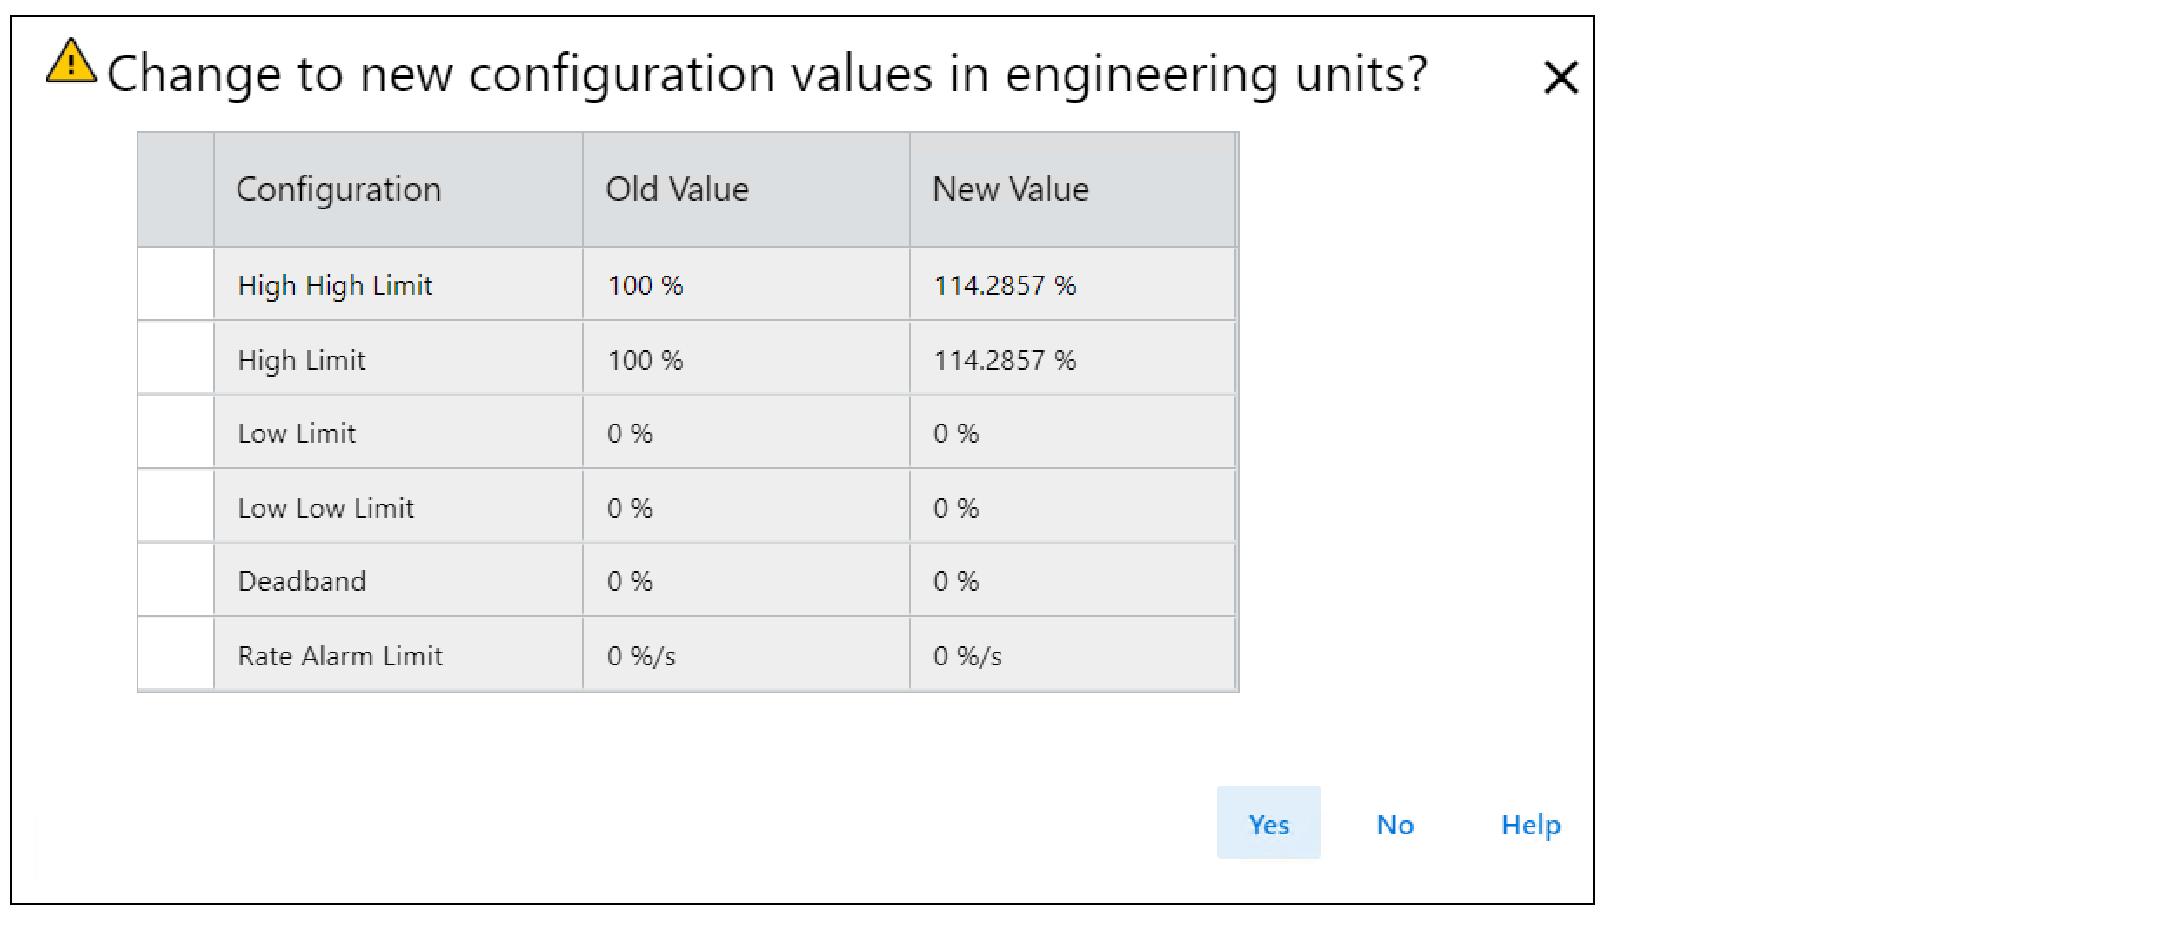Close the configuration change dialog
This screenshot has width=2162, height=927.
[x=1560, y=77]
